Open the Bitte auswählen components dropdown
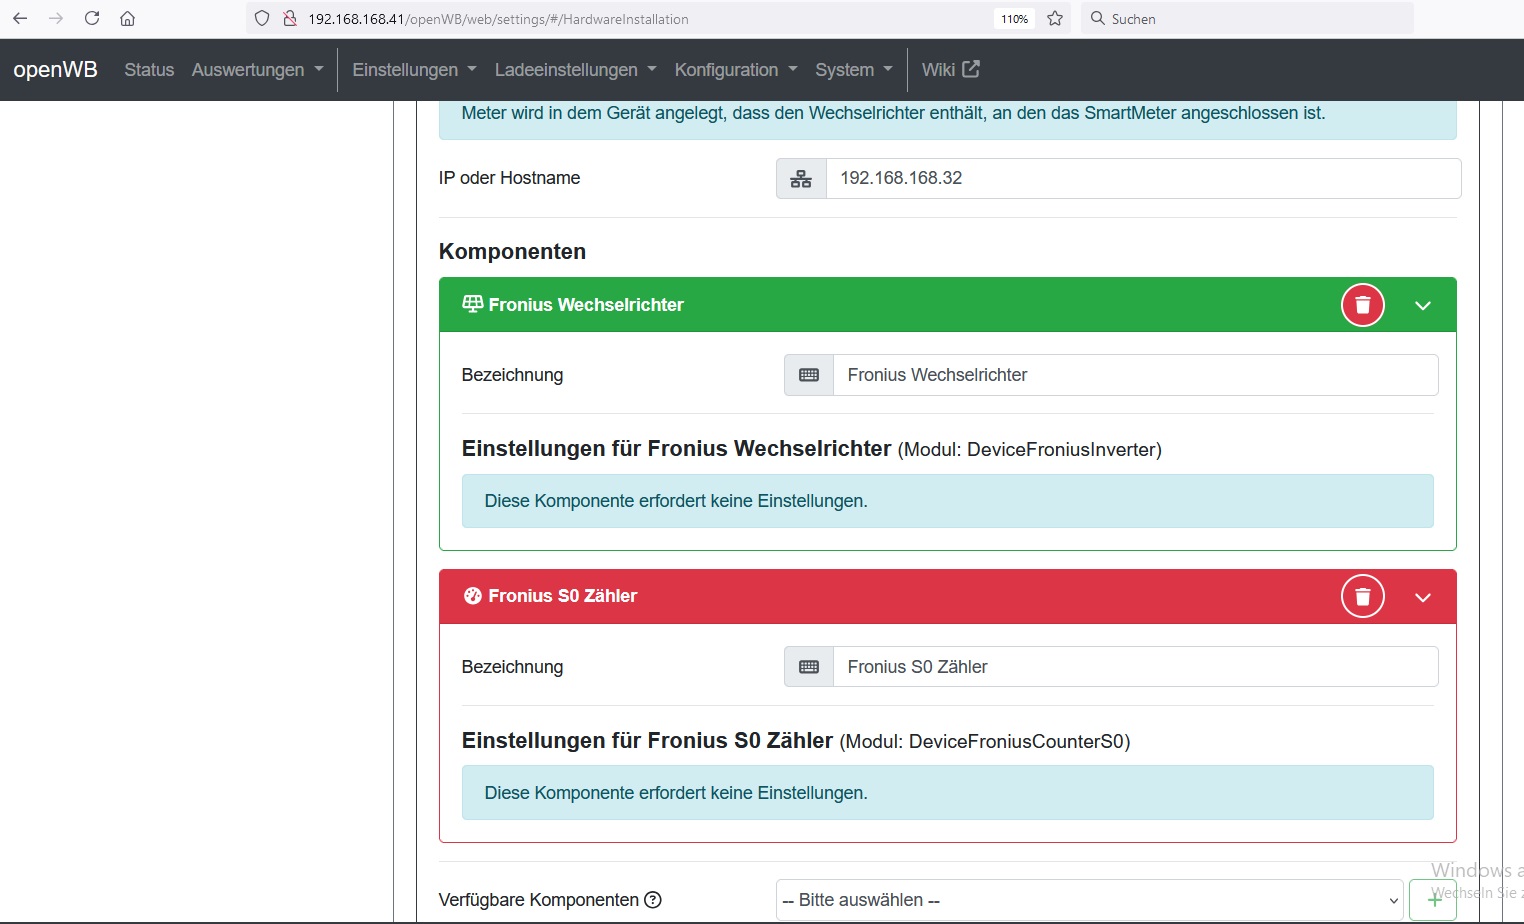This screenshot has height=924, width=1524. tap(1090, 900)
